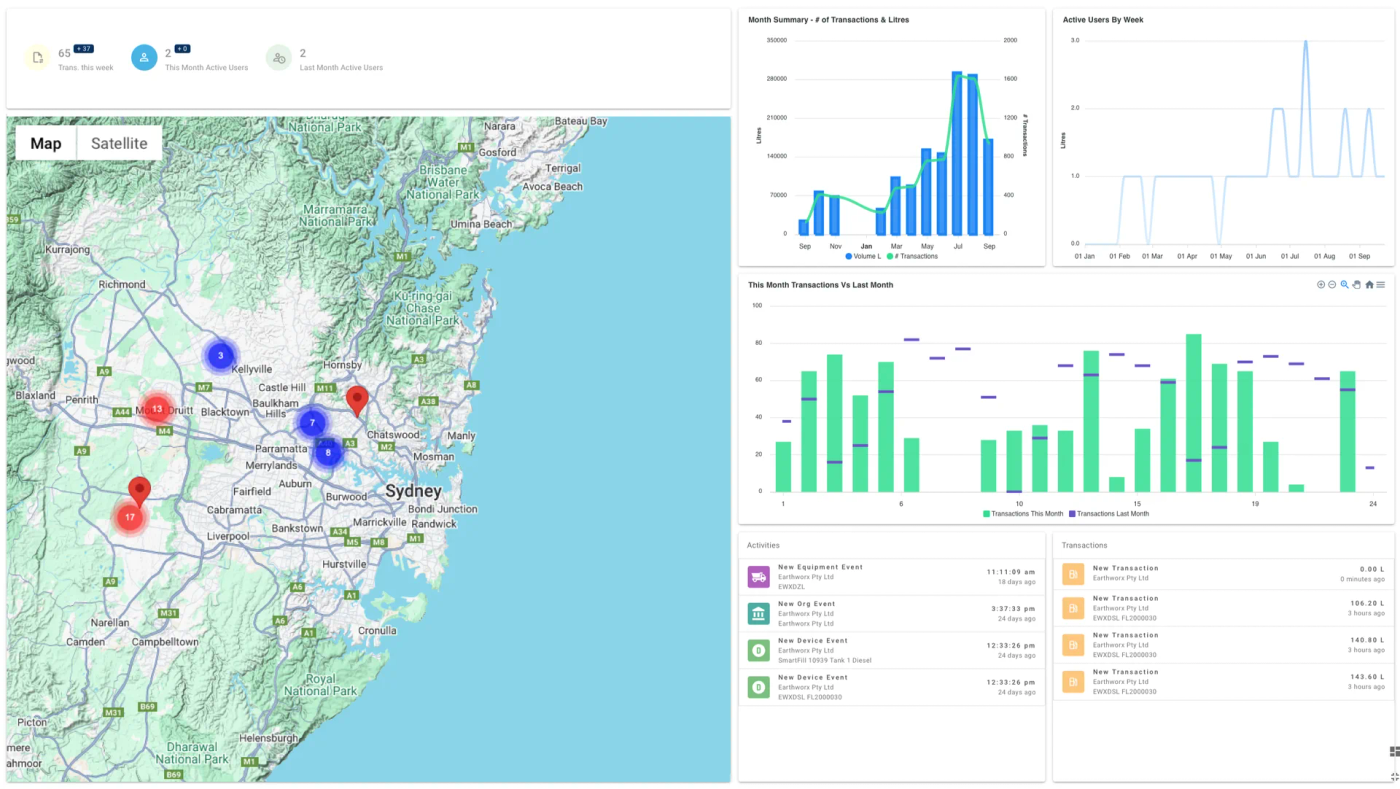1400x789 pixels.
Task: Click the Activities panel heading
Action: coord(763,546)
